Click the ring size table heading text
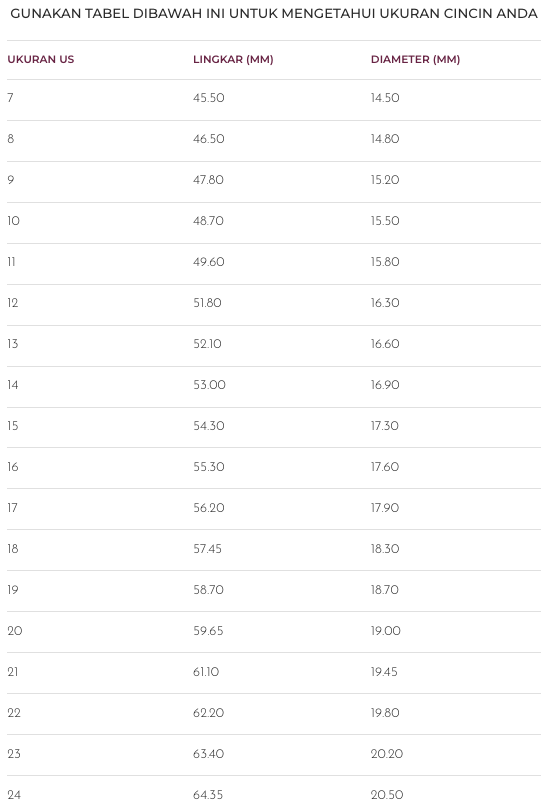 pyautogui.click(x=274, y=13)
